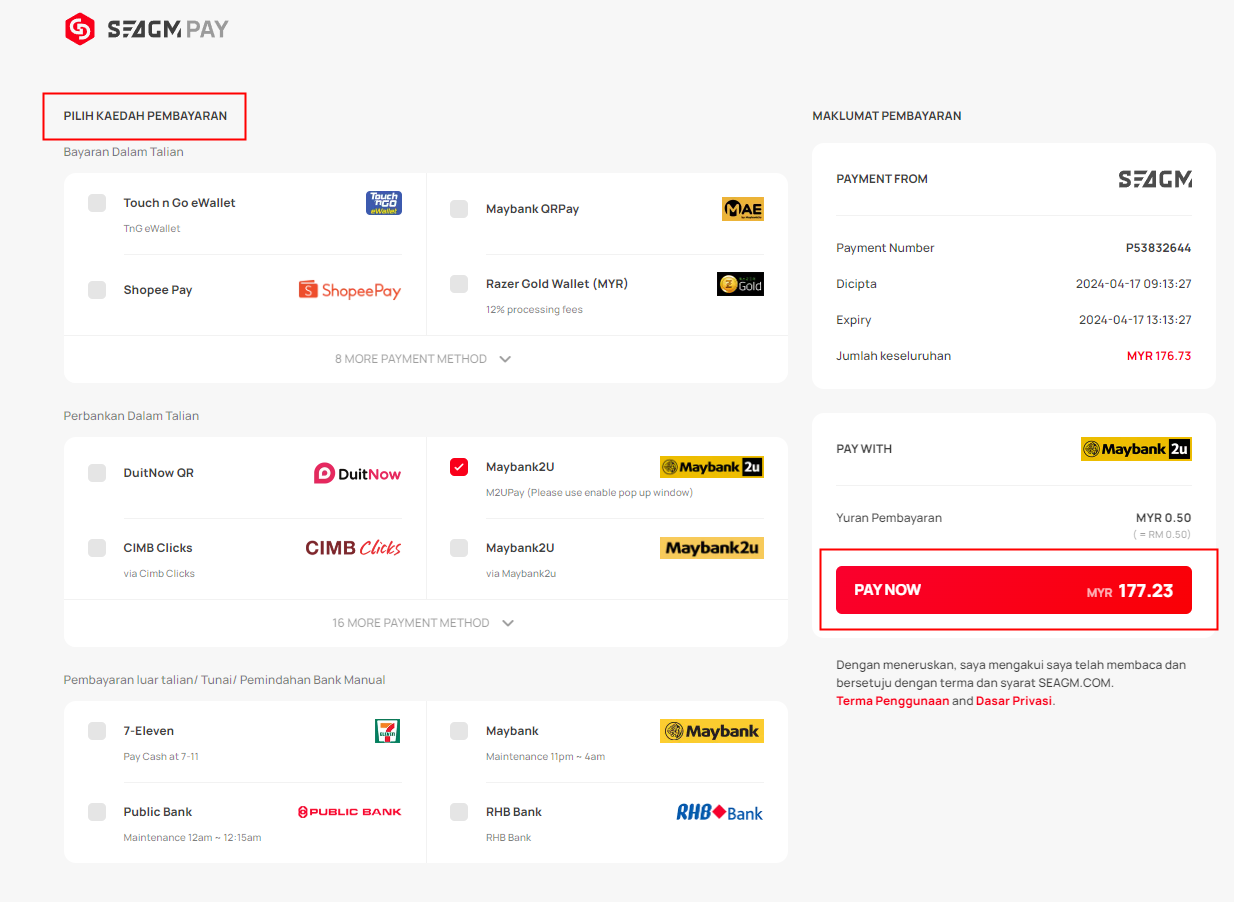The width and height of the screenshot is (1234, 902).
Task: Click the Maybank logo in the Maintenance 11pm row
Action: click(x=712, y=731)
